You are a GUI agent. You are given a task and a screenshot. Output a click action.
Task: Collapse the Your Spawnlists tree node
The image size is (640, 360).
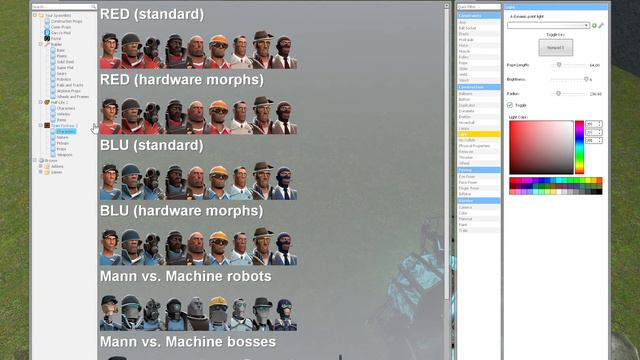[35, 15]
